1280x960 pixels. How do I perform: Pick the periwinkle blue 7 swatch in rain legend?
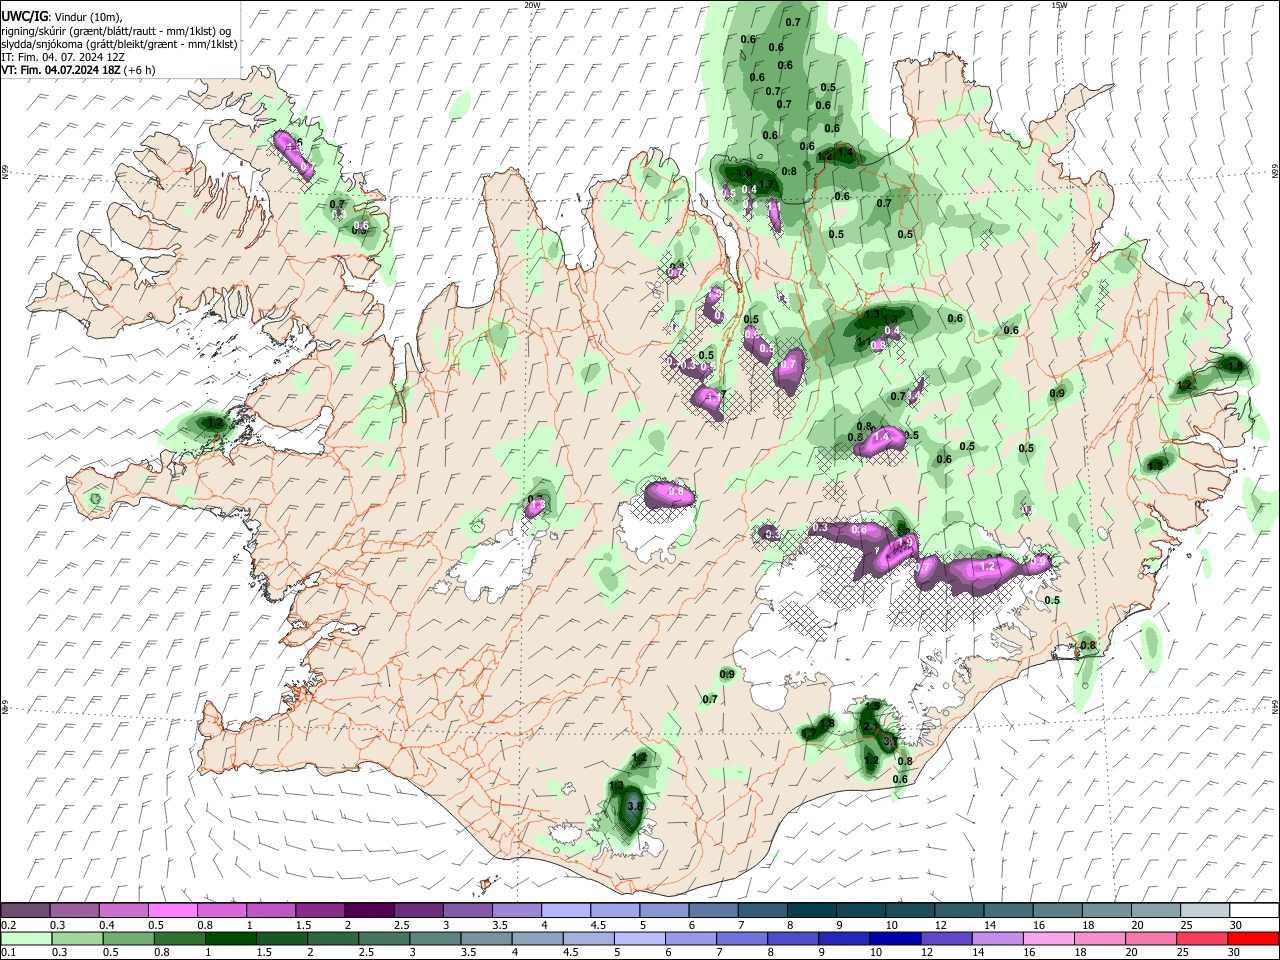point(741,938)
